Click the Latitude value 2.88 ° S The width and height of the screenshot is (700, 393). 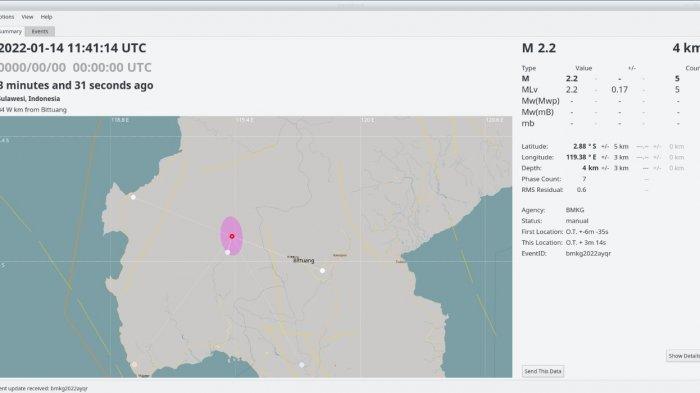pos(584,146)
